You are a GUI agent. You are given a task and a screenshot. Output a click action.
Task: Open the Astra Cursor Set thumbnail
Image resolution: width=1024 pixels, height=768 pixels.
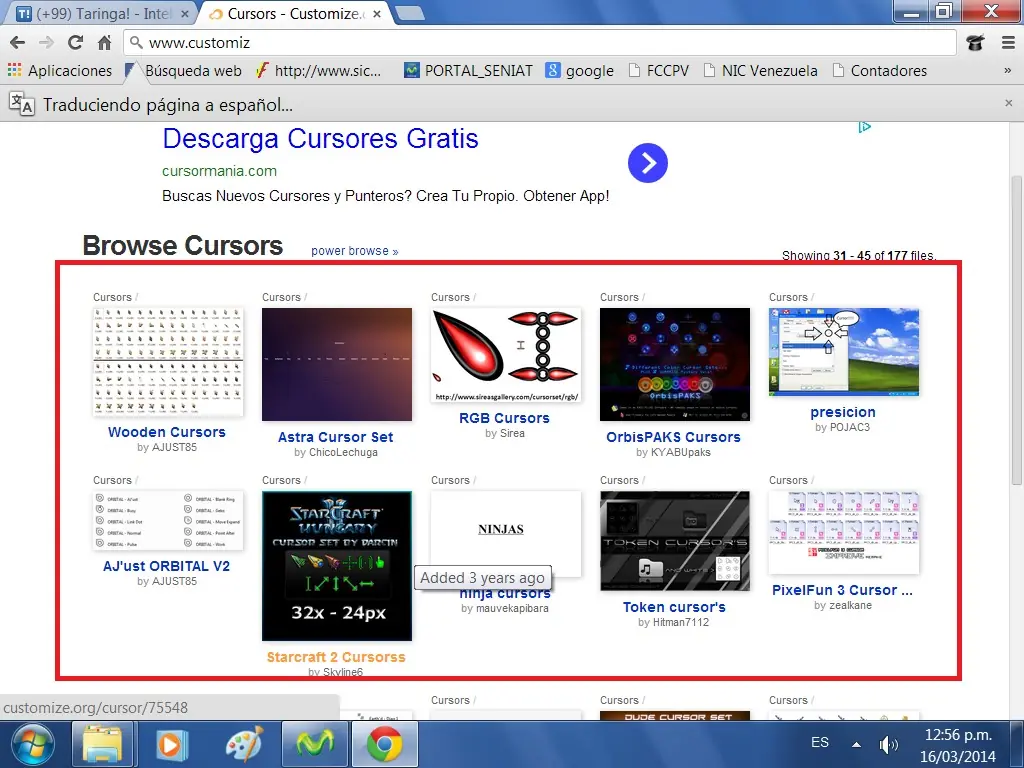337,364
